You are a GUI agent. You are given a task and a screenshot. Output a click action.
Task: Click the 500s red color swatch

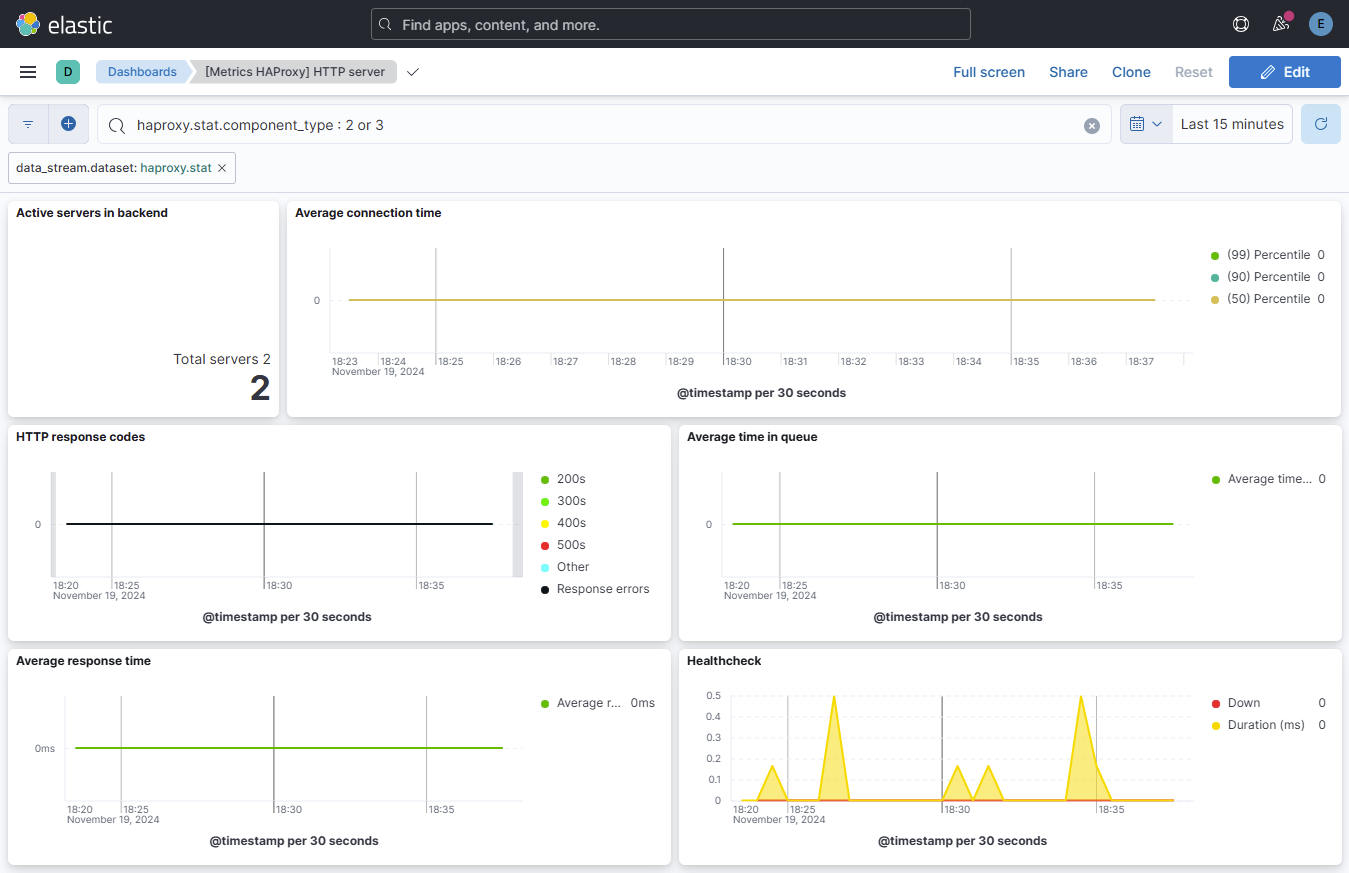point(545,545)
